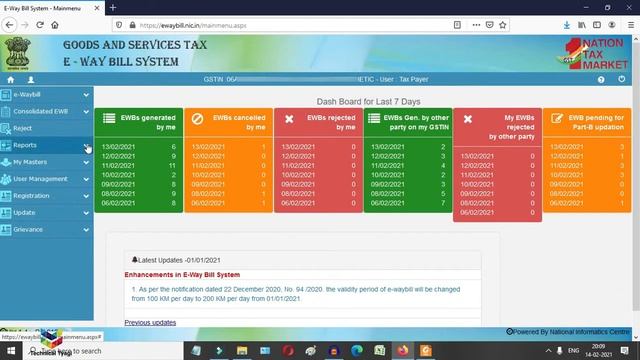This screenshot has height=360, width=640.
Task: Open the Reports menu item
Action: (x=47, y=145)
